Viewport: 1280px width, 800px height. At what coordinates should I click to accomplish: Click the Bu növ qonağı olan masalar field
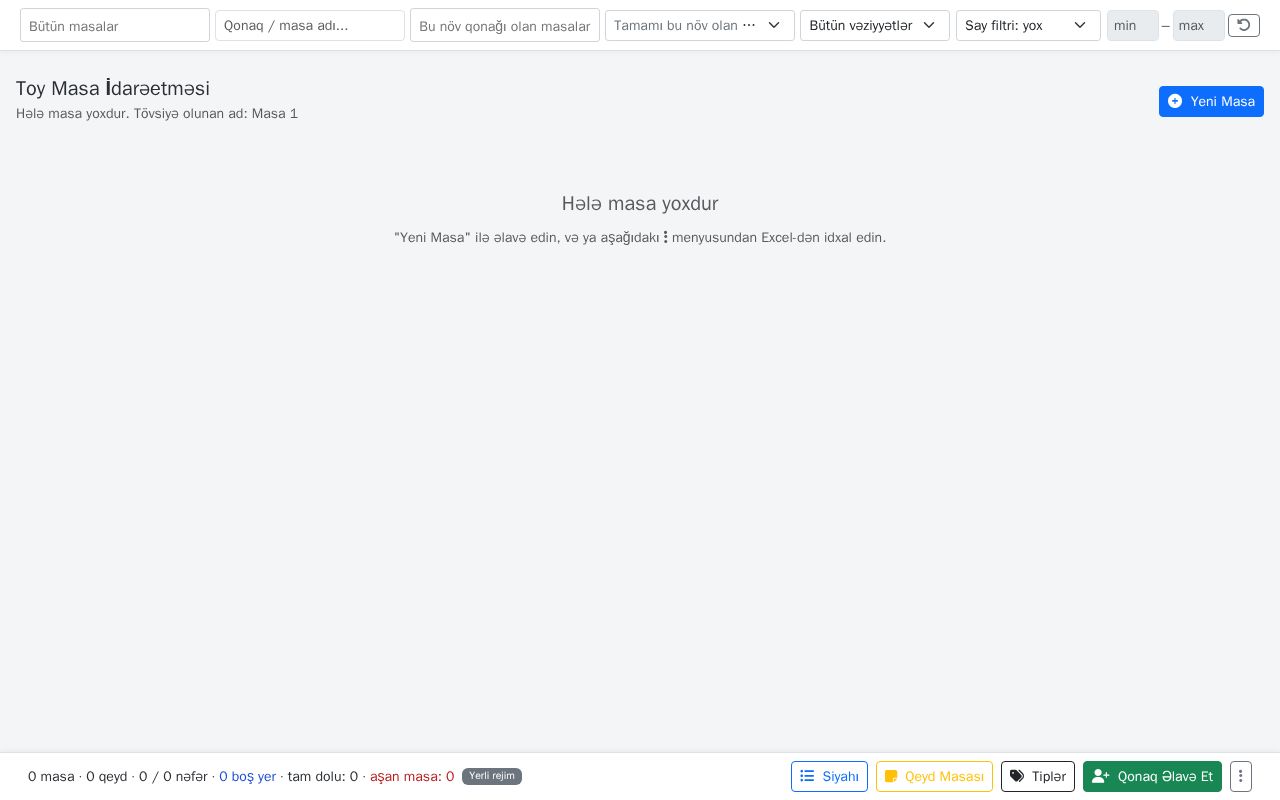tap(505, 26)
